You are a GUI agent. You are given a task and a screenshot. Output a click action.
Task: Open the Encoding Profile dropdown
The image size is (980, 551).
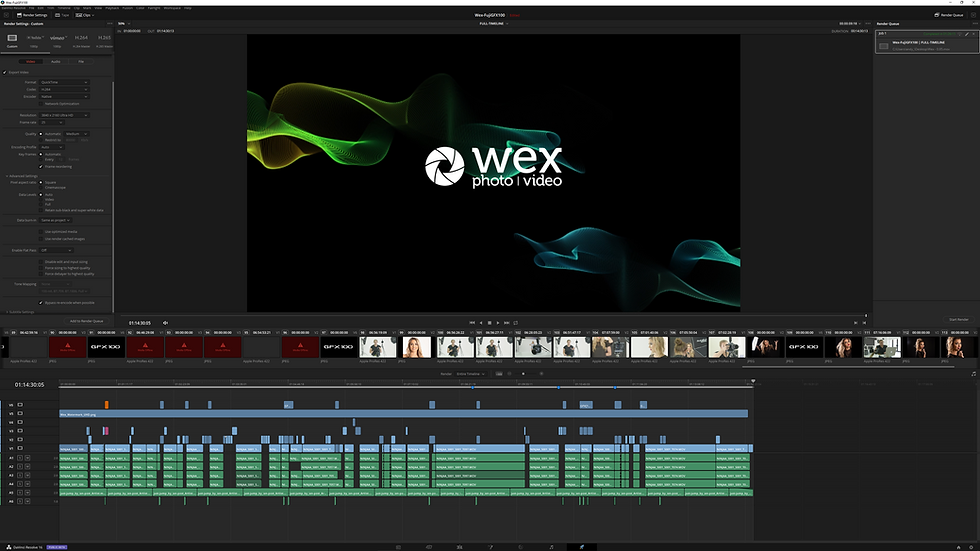(52, 147)
